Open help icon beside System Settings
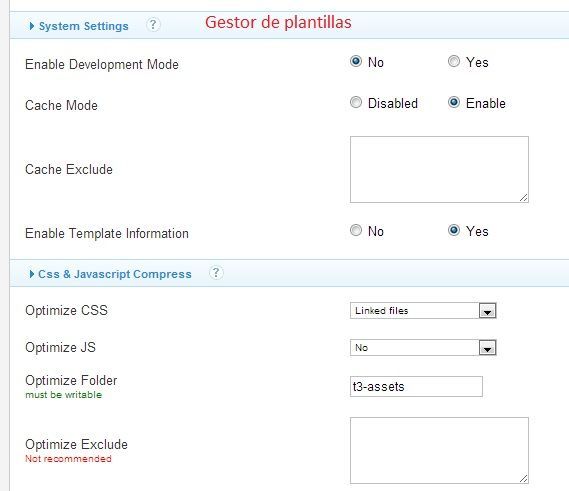 153,25
